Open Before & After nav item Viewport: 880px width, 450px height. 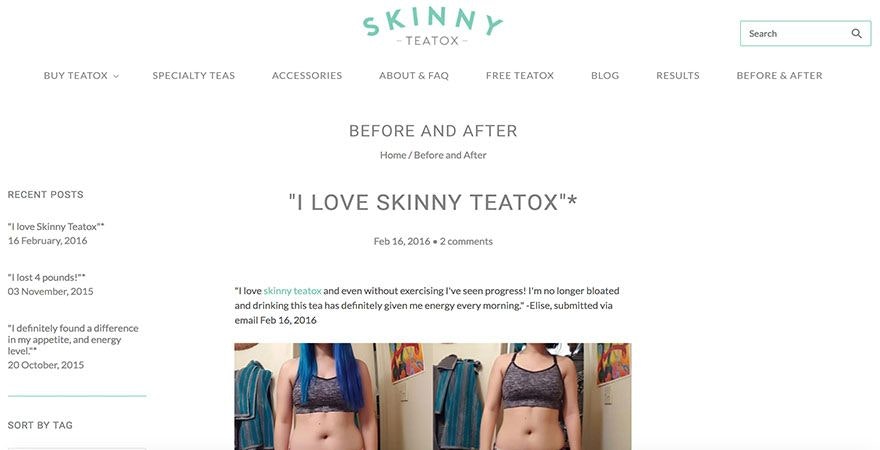(779, 76)
